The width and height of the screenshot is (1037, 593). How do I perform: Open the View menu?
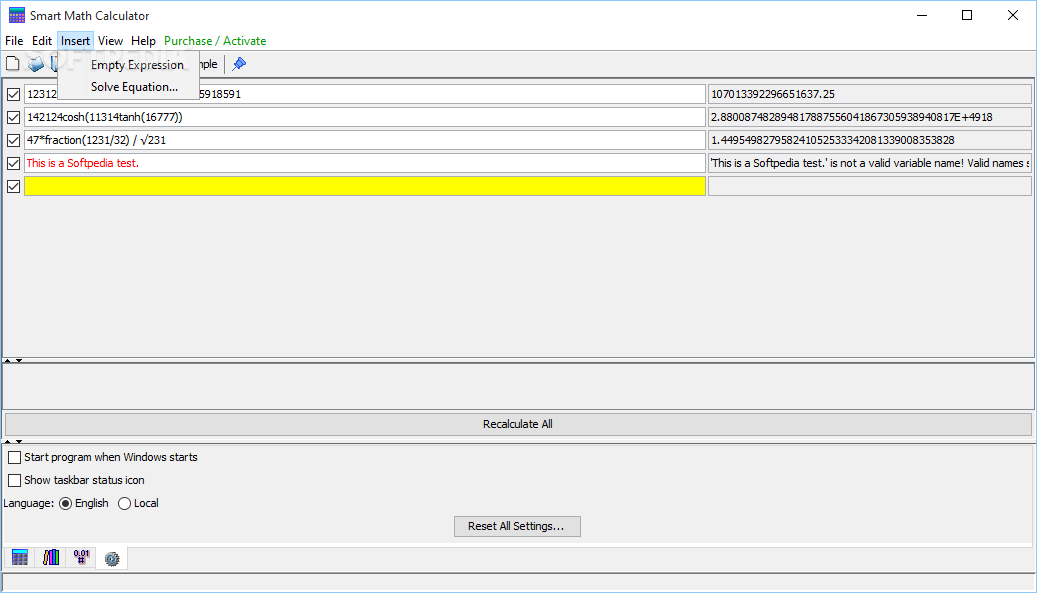pyautogui.click(x=110, y=41)
